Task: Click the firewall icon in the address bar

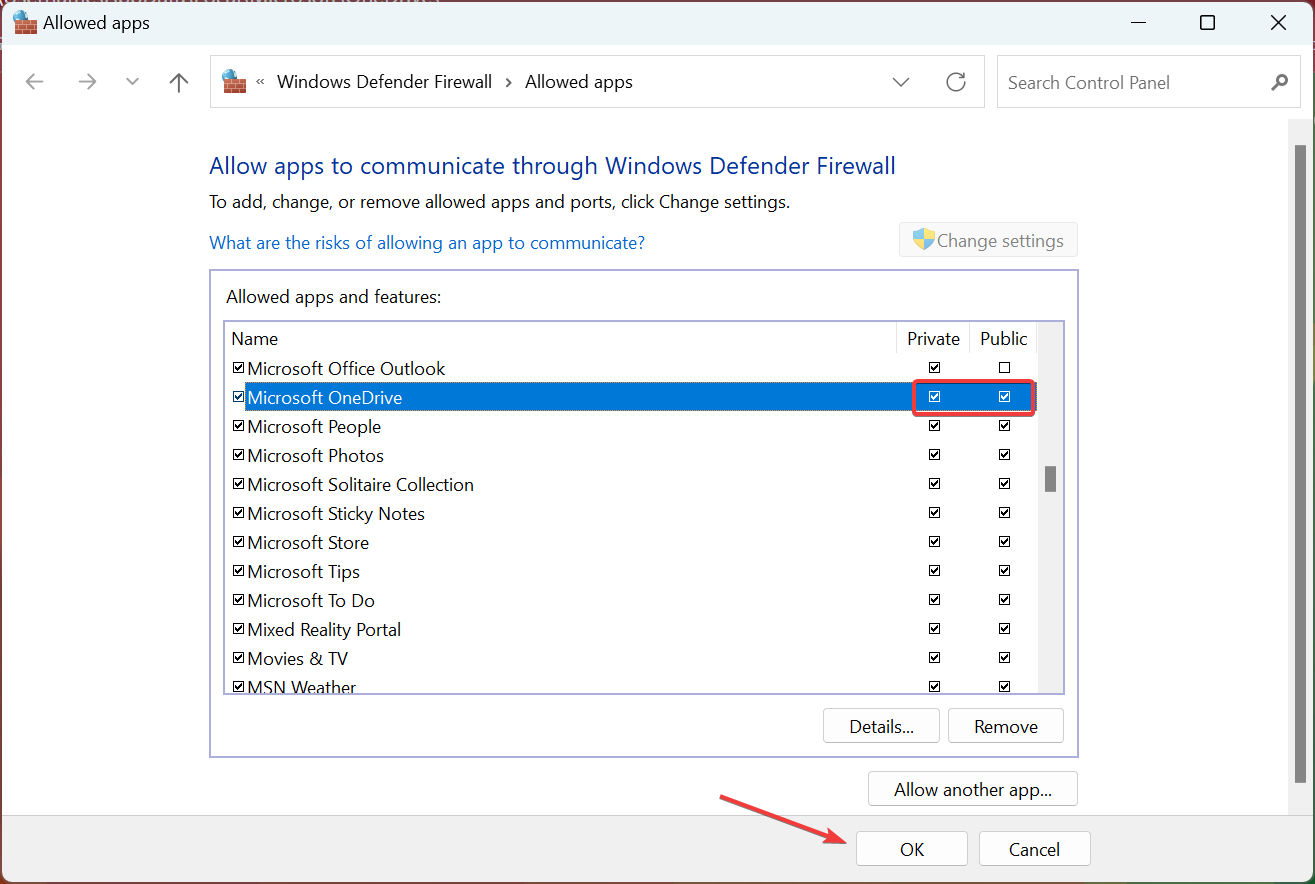Action: pyautogui.click(x=234, y=81)
